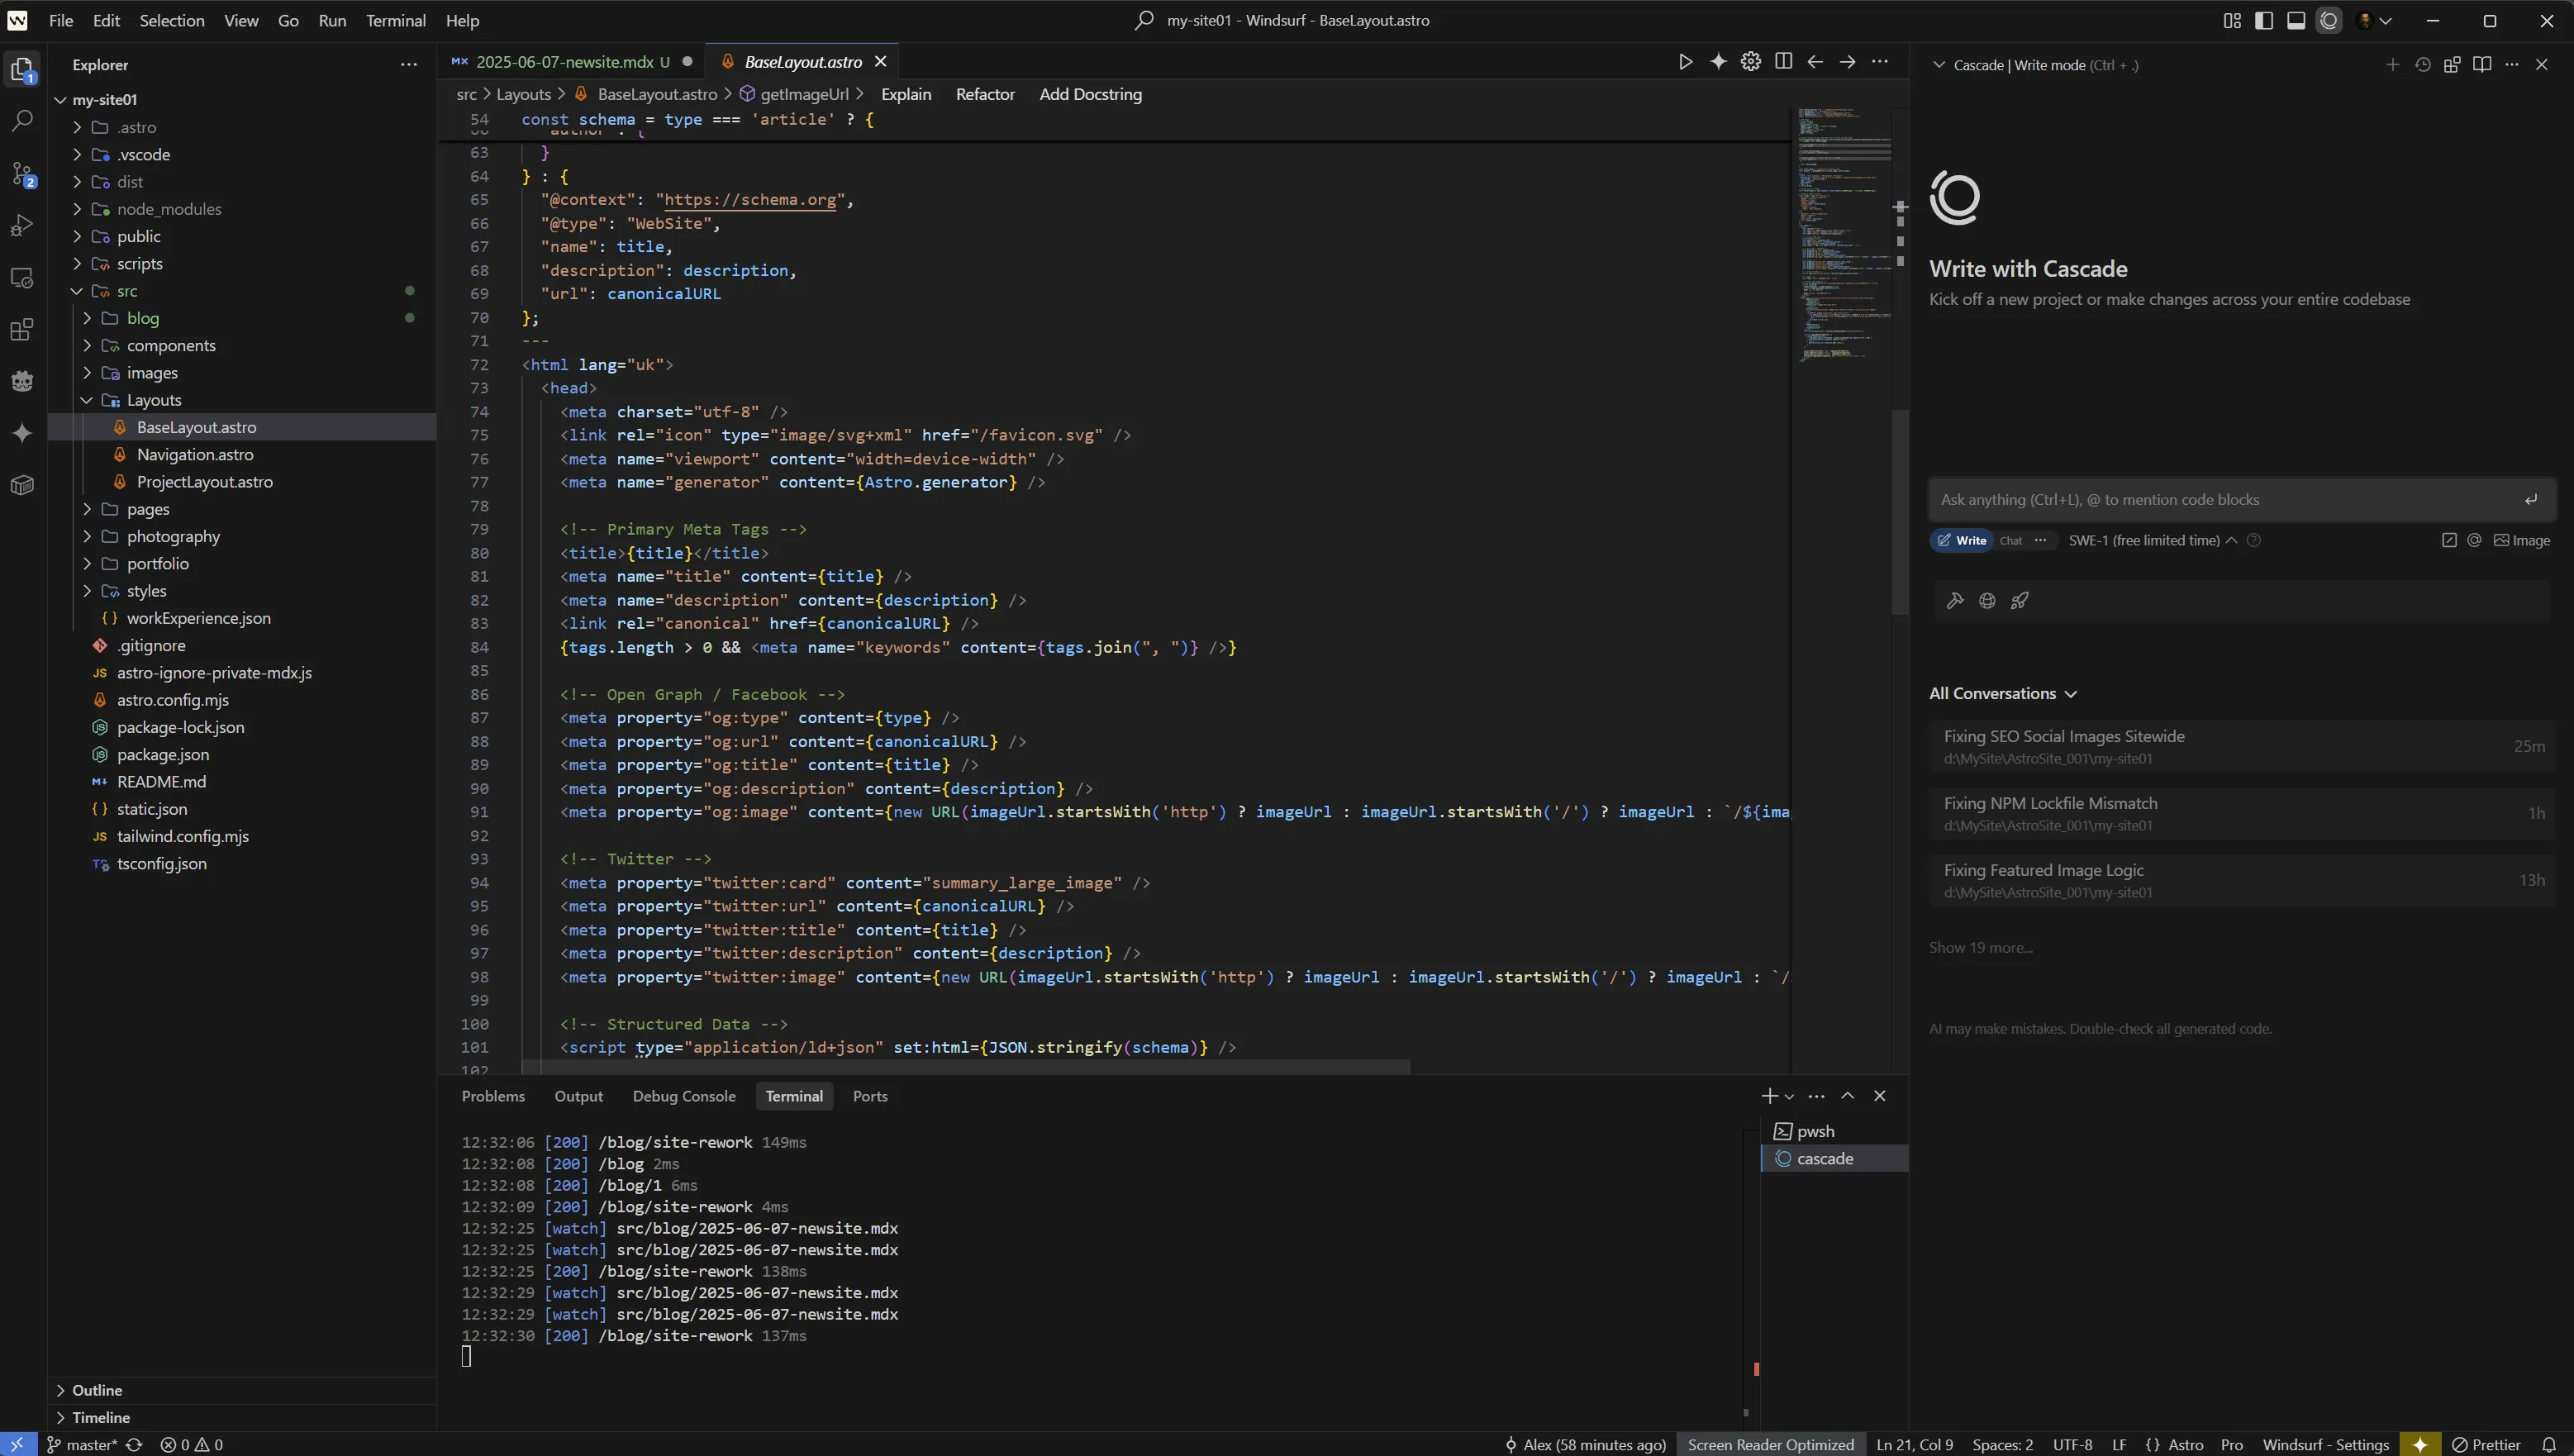Toggle the Cascade panel from title bar
The width and height of the screenshot is (2574, 1456).
(2329, 20)
